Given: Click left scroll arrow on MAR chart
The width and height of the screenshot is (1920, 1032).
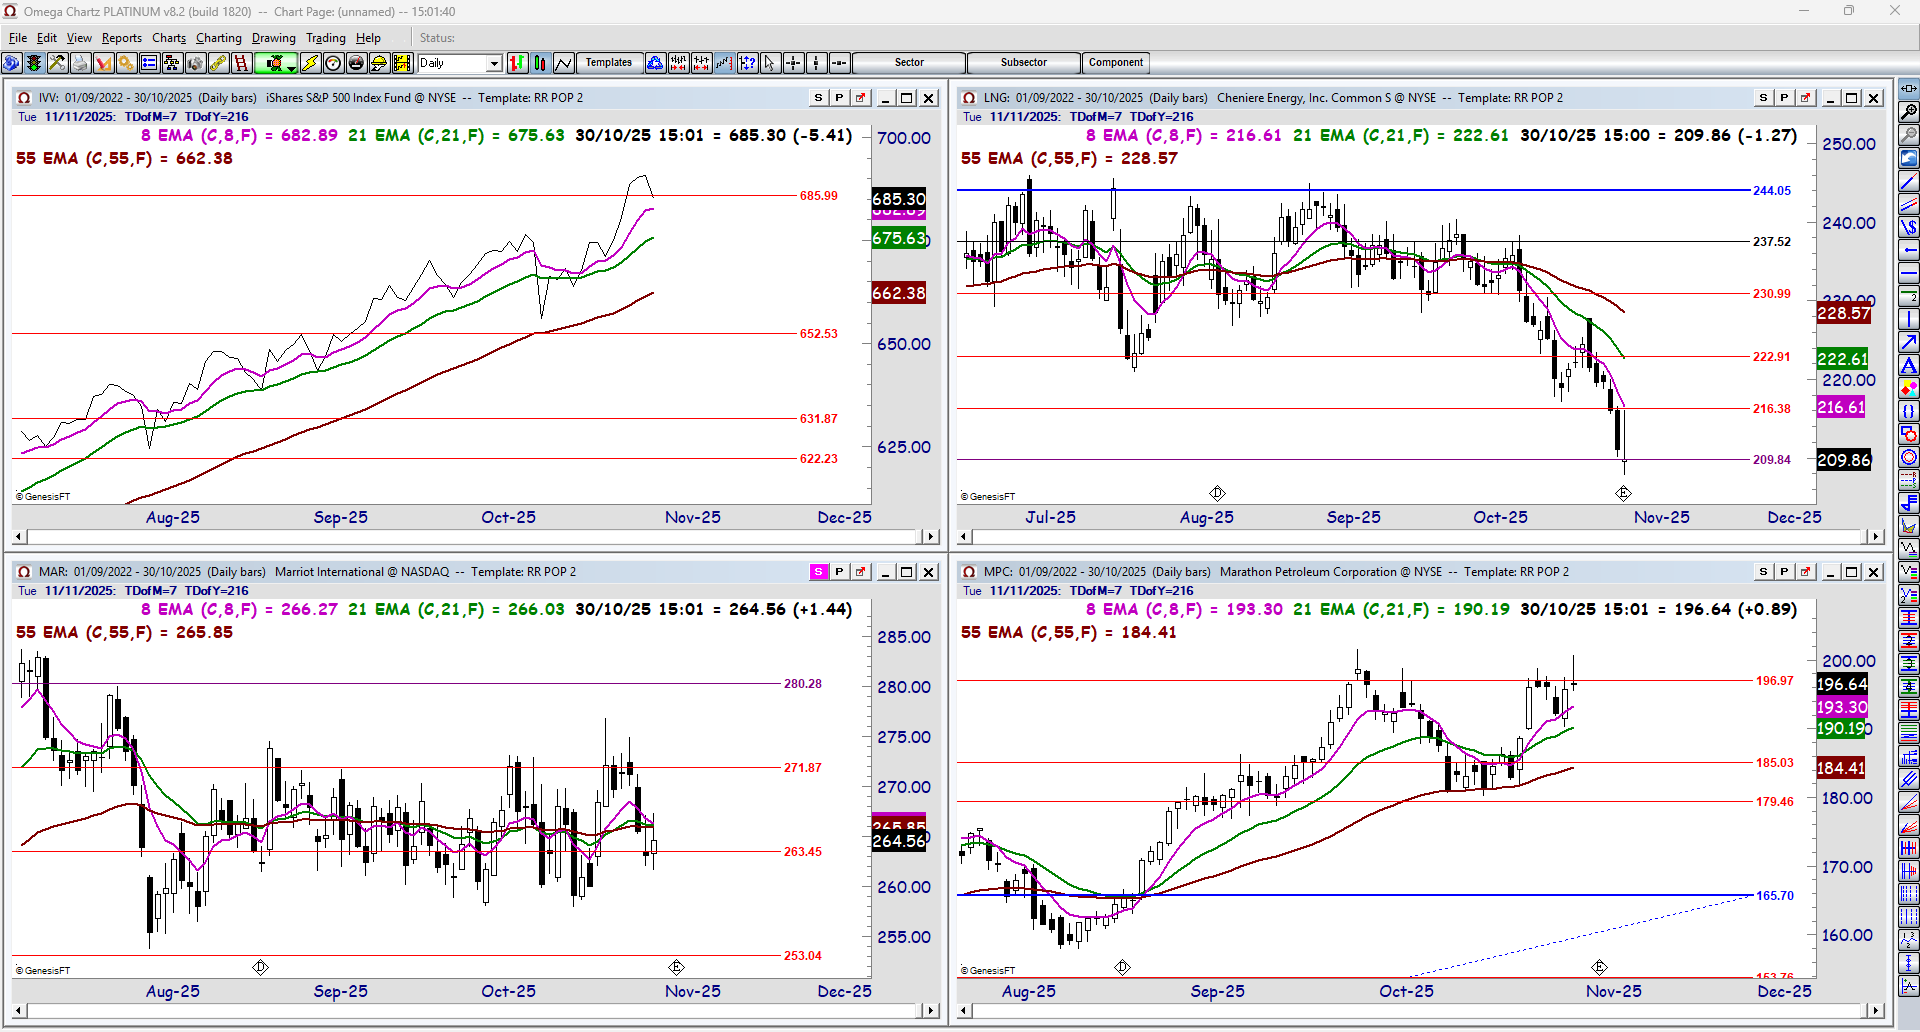Looking at the screenshot, I should 20,1011.
